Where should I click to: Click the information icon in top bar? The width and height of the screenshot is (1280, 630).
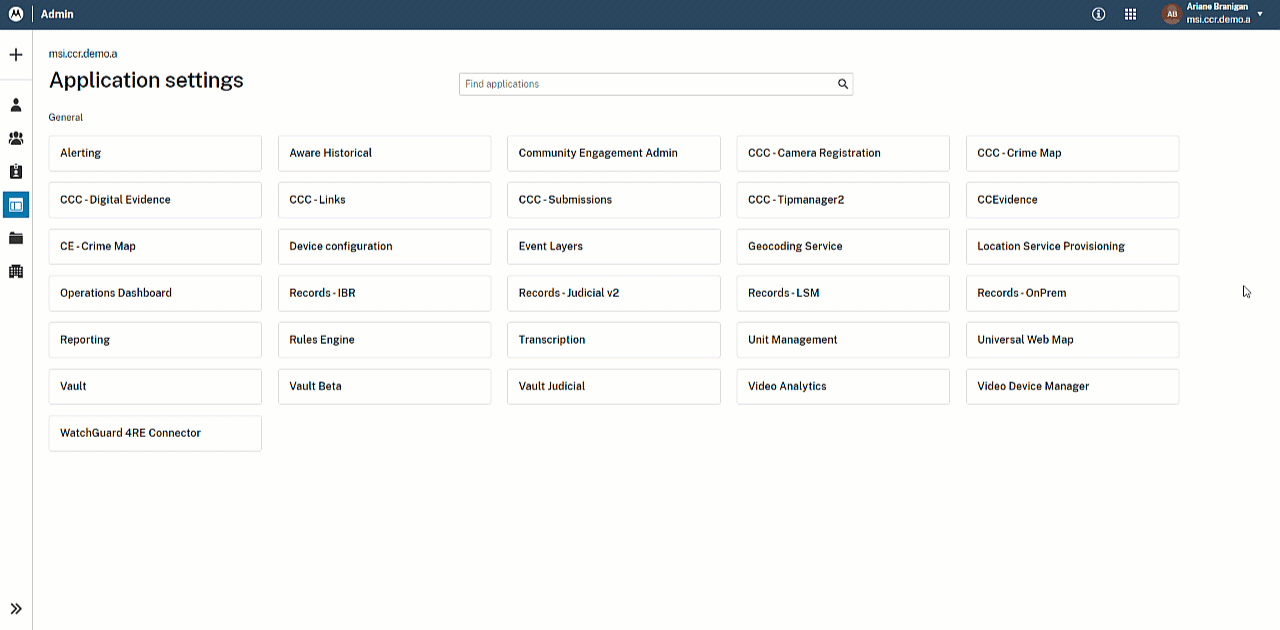tap(1098, 14)
